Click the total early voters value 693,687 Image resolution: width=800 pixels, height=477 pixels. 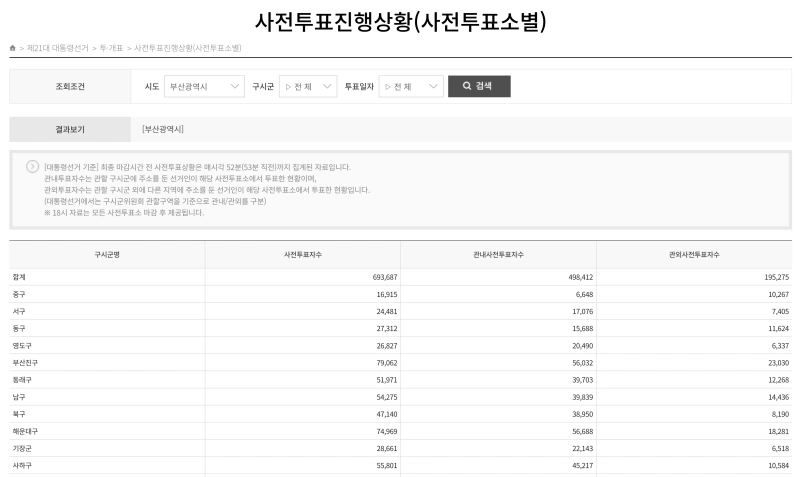385,277
